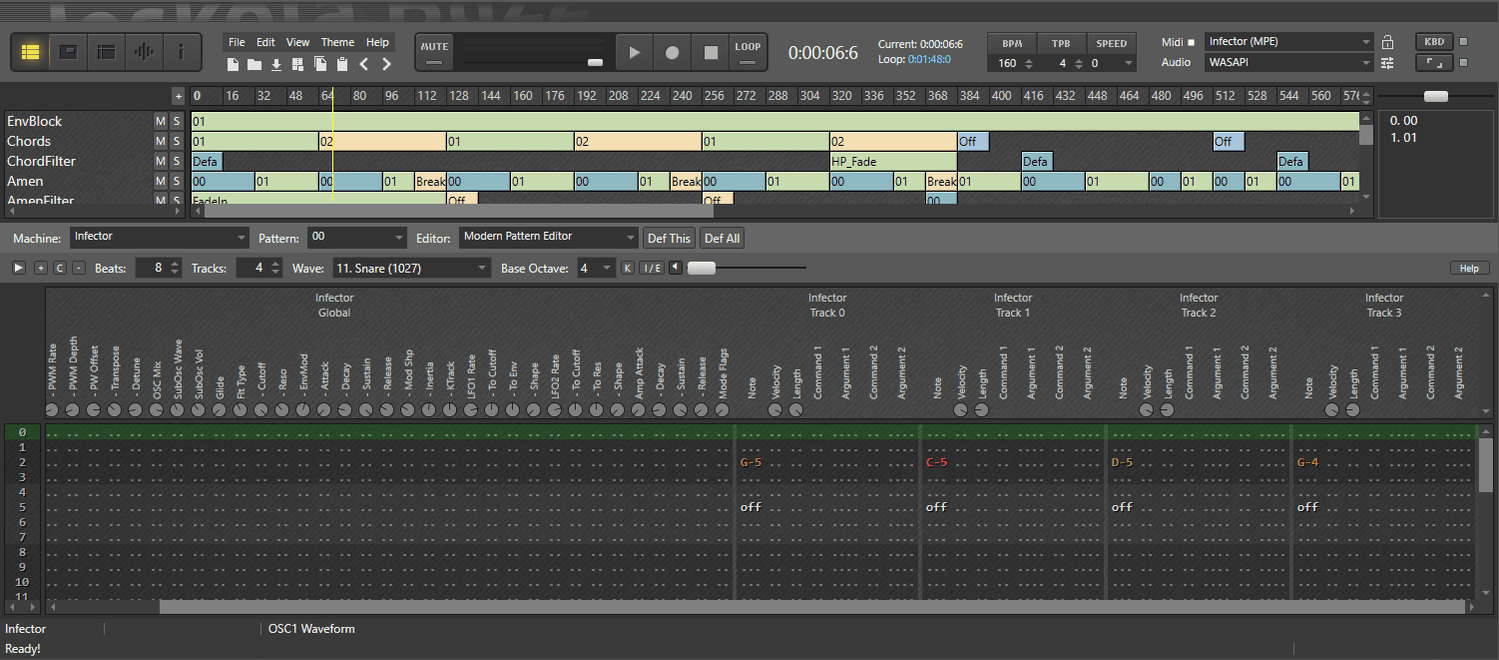Open the Help menu

(377, 42)
